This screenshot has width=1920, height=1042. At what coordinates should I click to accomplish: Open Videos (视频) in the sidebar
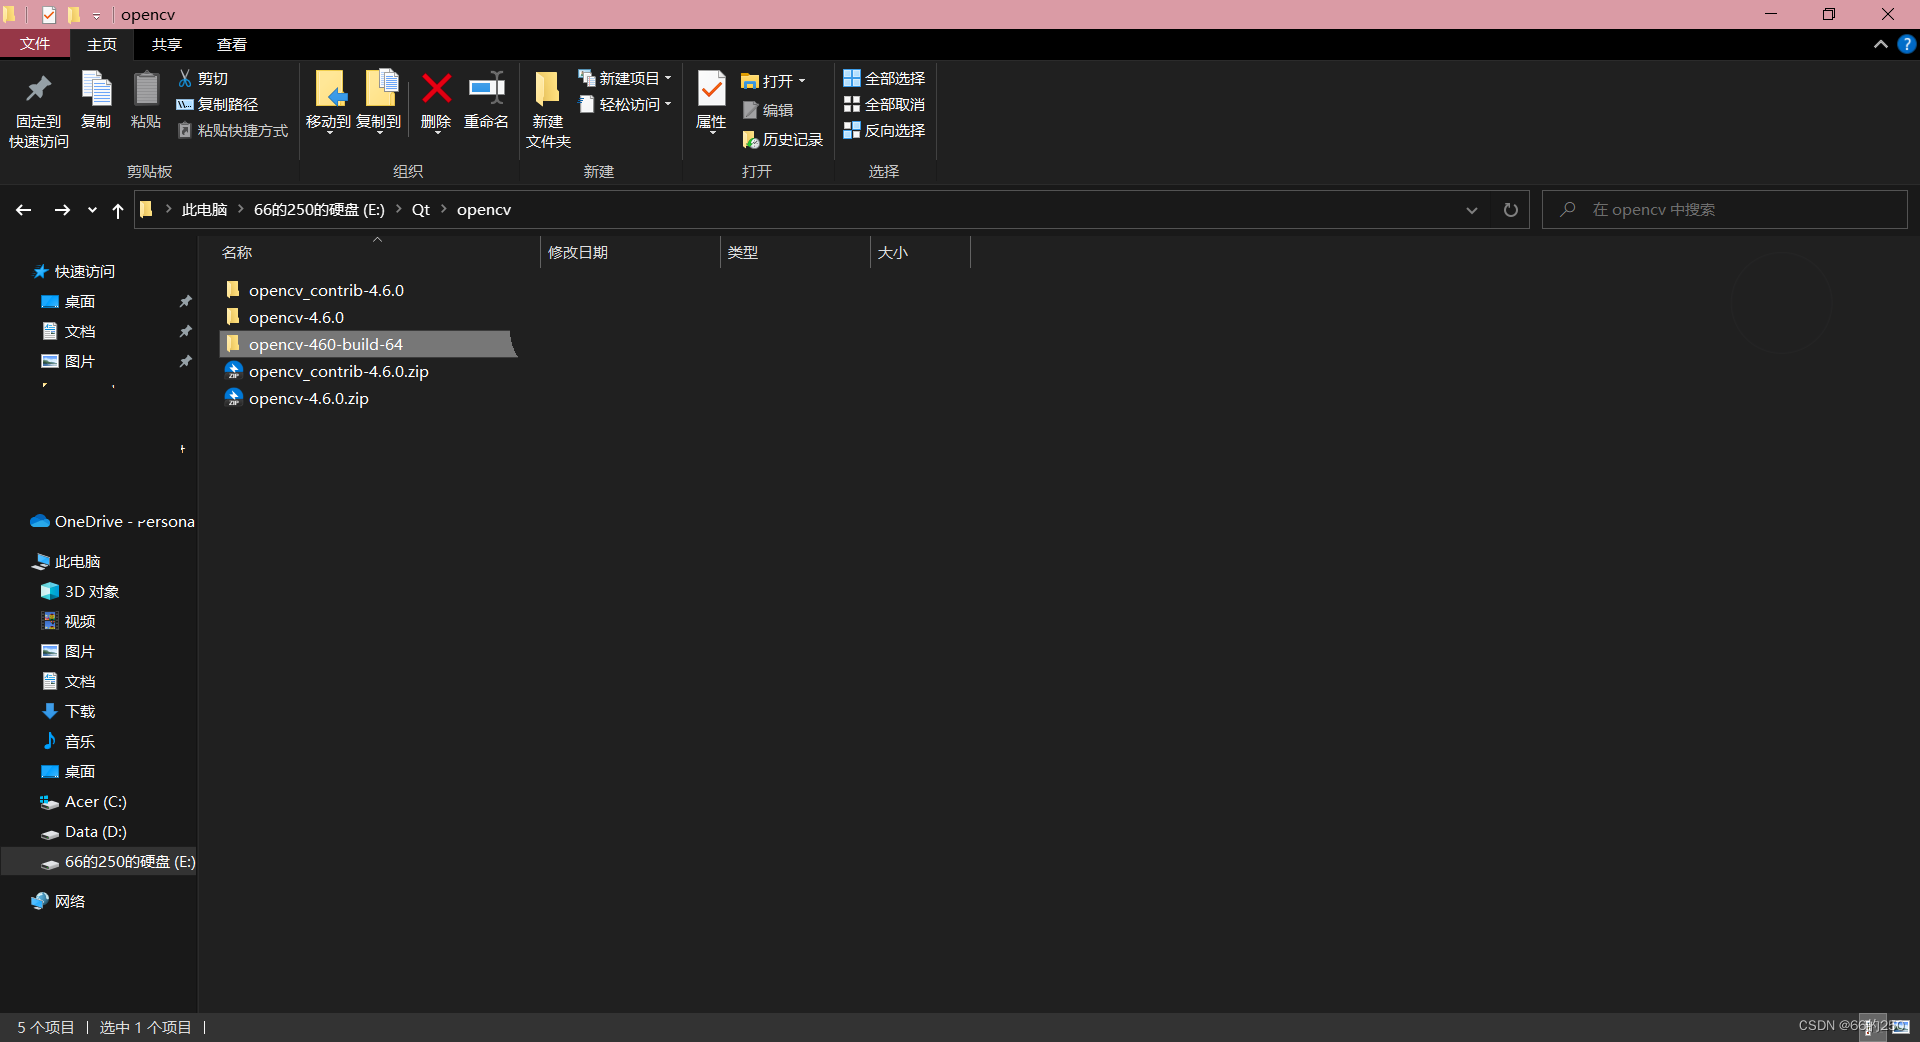80,621
